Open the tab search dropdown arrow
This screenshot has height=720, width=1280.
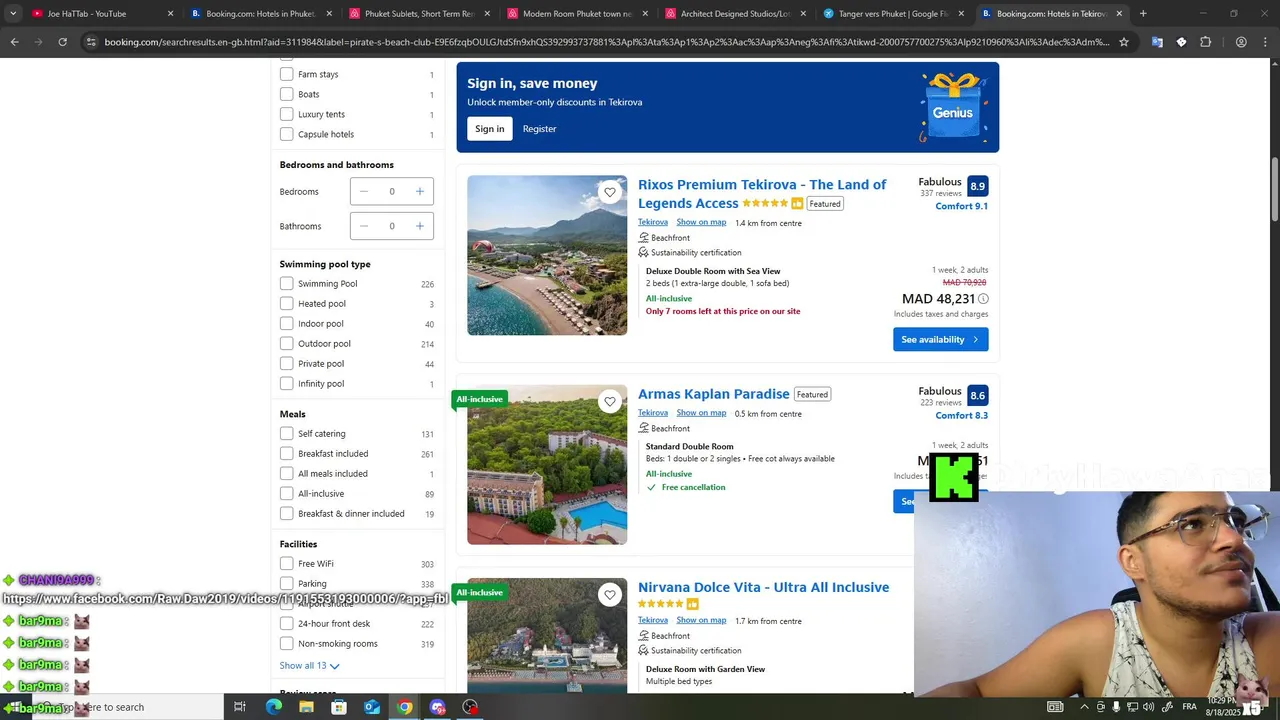click(13, 14)
